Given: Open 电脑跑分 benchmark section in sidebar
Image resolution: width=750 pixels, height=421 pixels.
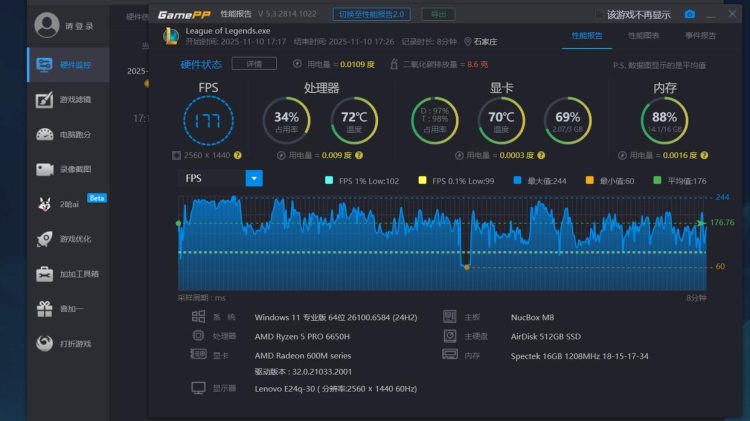Looking at the screenshot, I should click(x=69, y=134).
